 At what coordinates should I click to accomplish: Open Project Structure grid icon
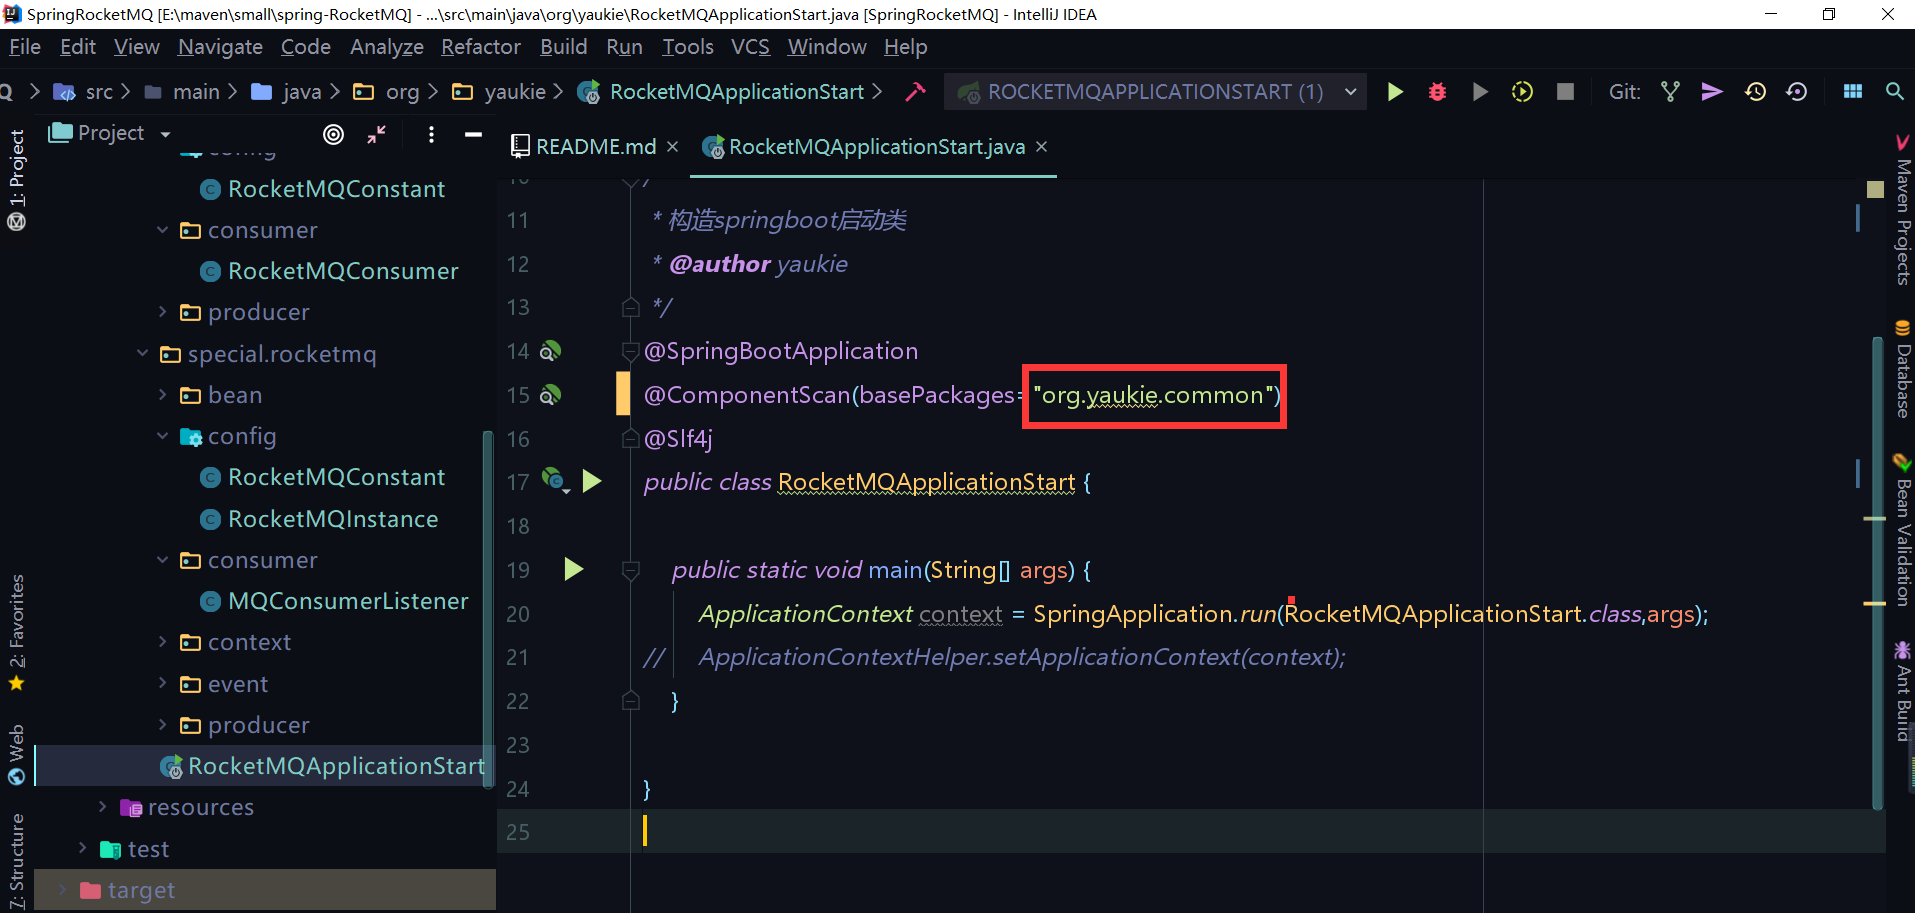pos(1853,91)
